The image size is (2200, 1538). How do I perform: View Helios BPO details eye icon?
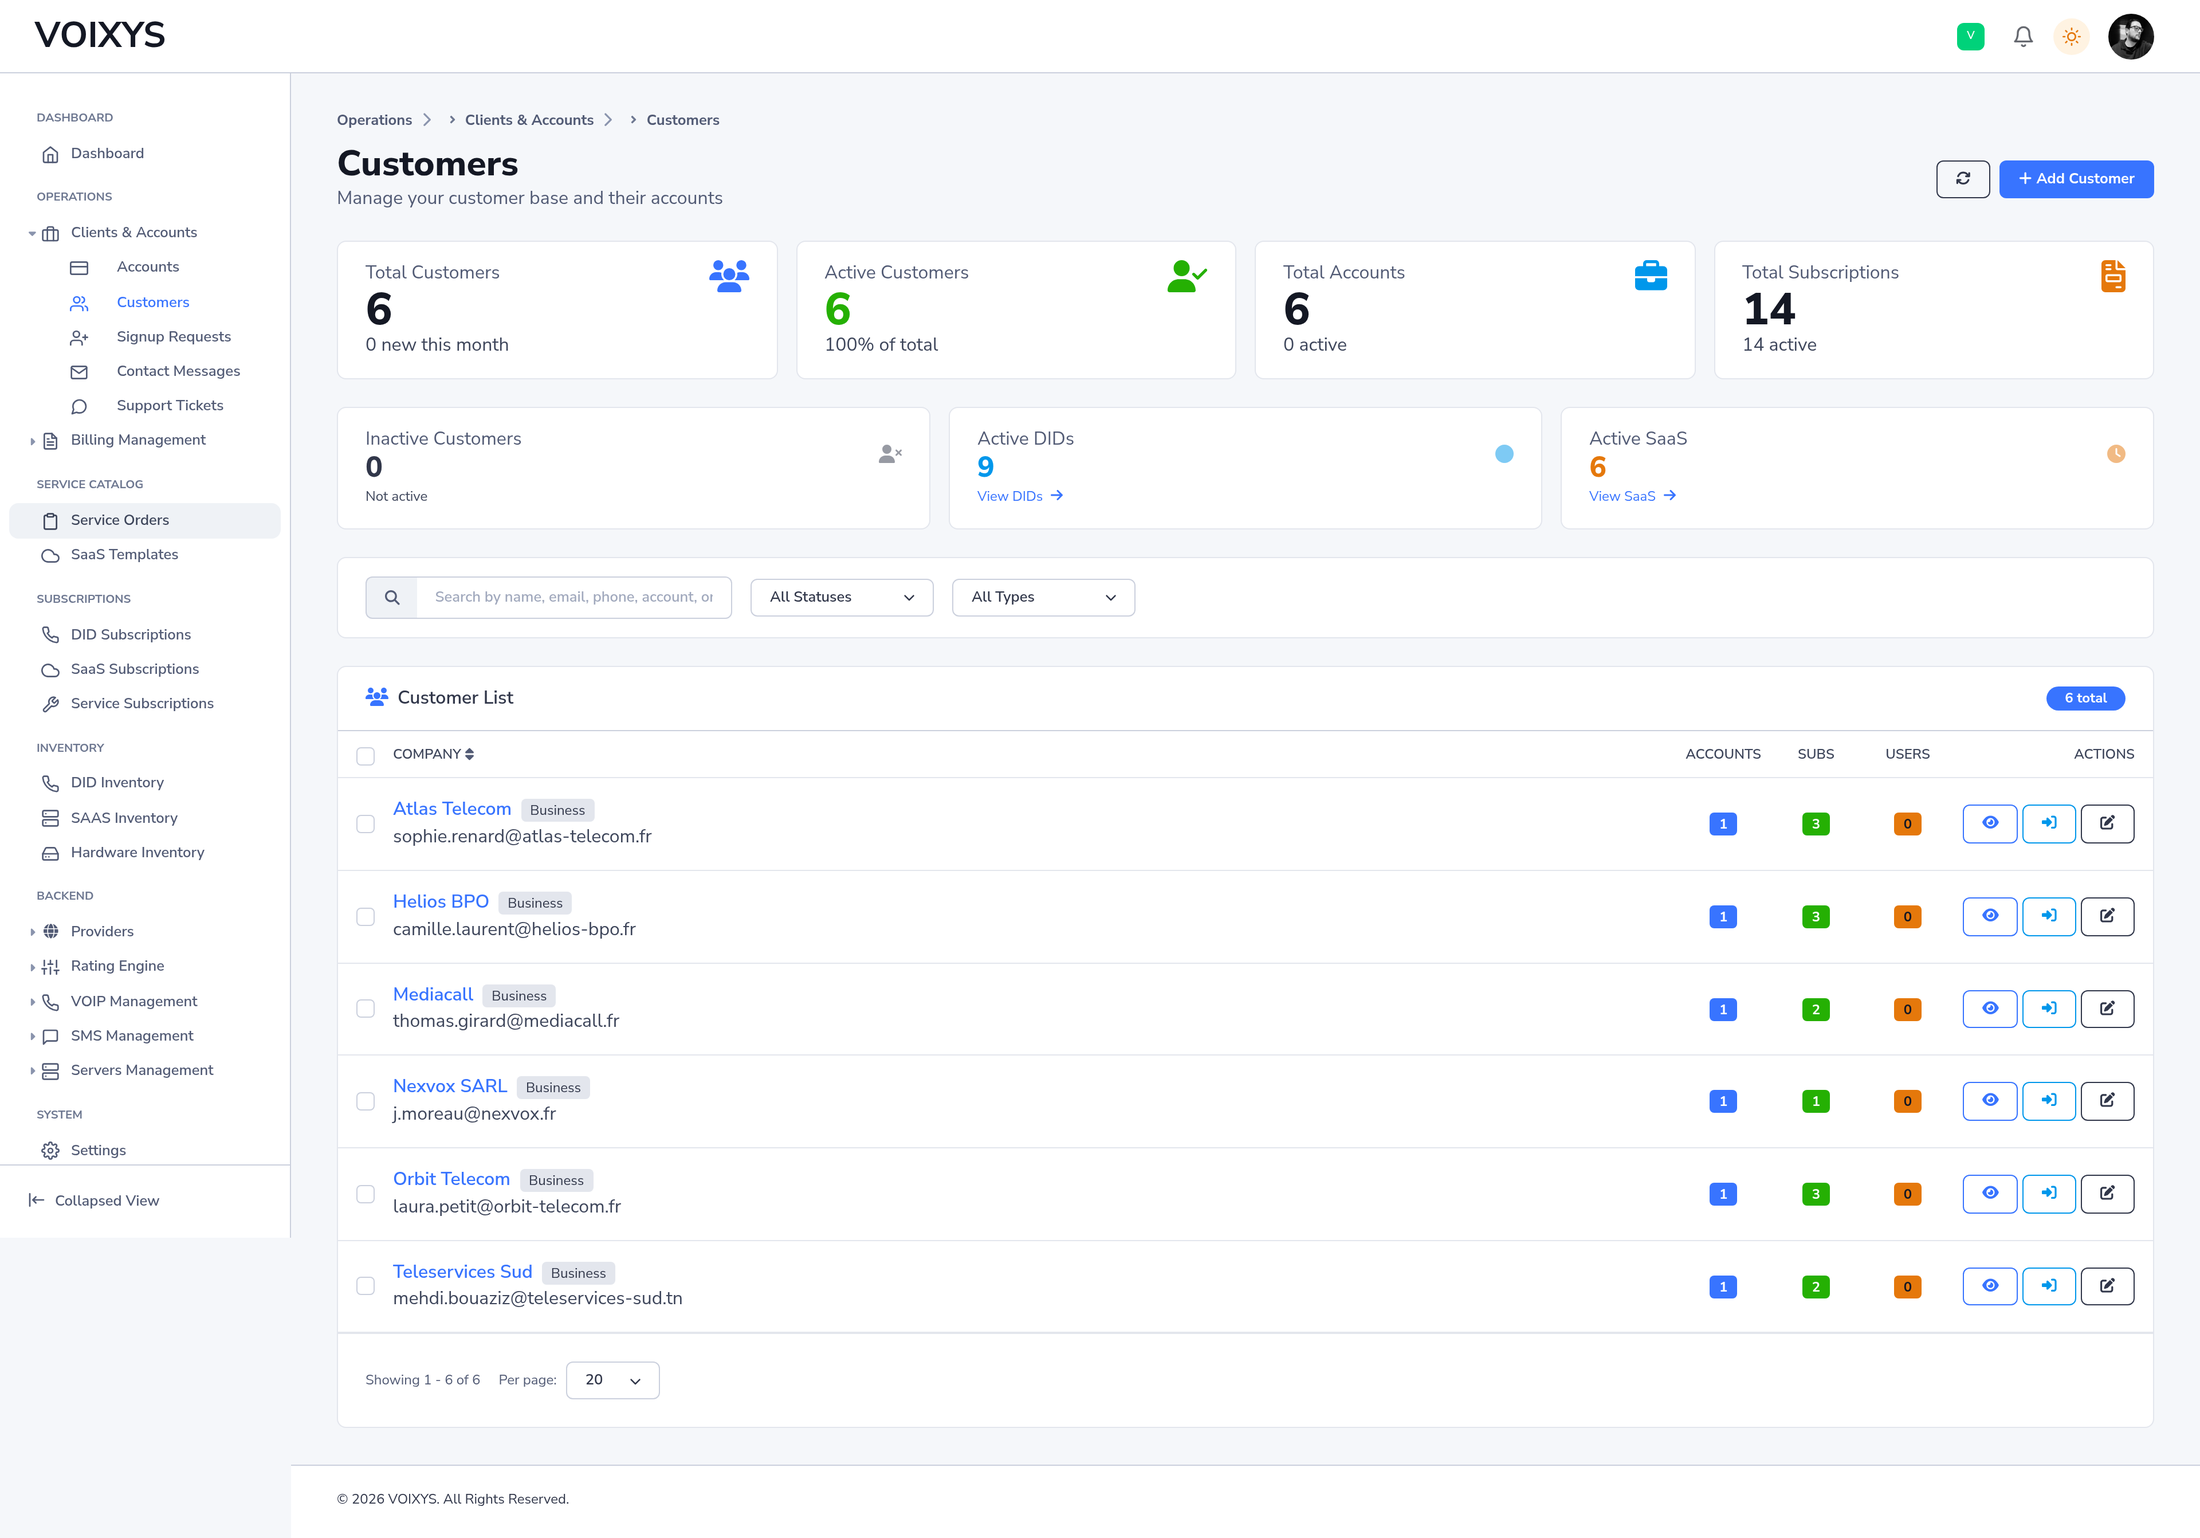[x=1990, y=916]
